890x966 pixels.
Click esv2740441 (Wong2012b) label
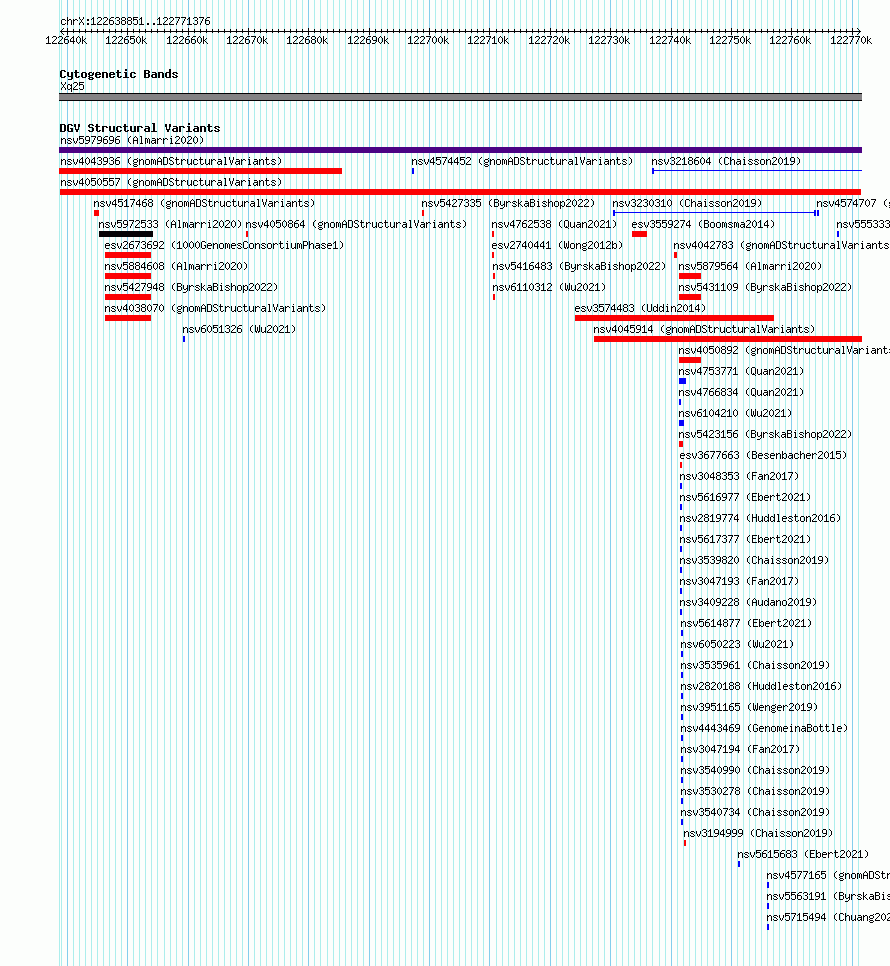557,245
